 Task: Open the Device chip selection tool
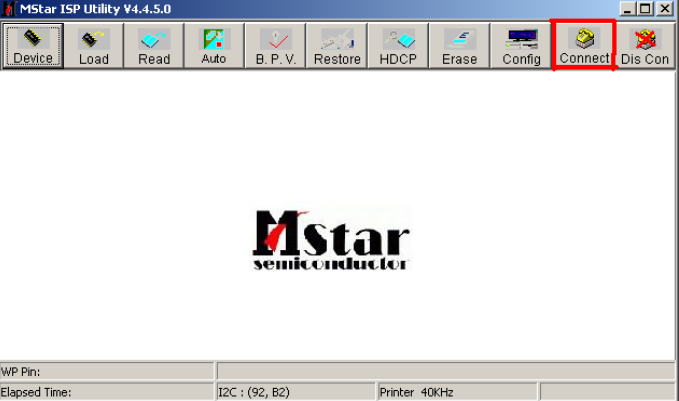click(33, 46)
